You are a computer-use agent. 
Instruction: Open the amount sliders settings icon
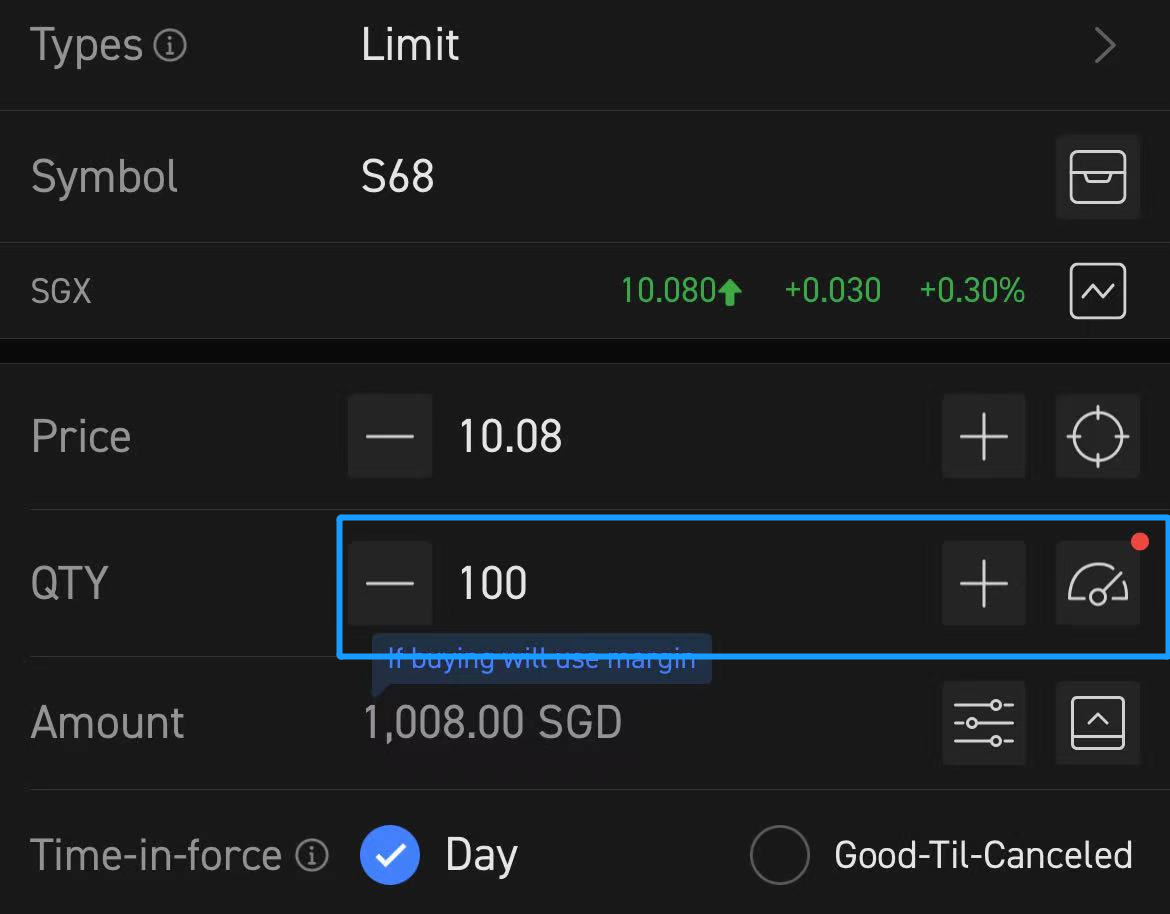[x=983, y=723]
